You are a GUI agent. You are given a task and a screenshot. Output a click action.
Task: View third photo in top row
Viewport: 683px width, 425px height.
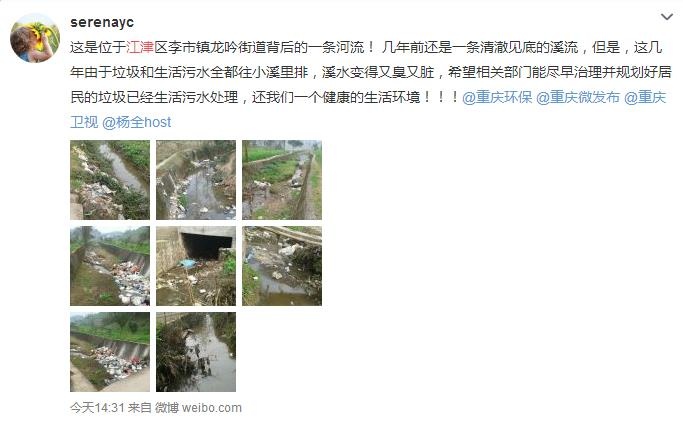point(282,180)
